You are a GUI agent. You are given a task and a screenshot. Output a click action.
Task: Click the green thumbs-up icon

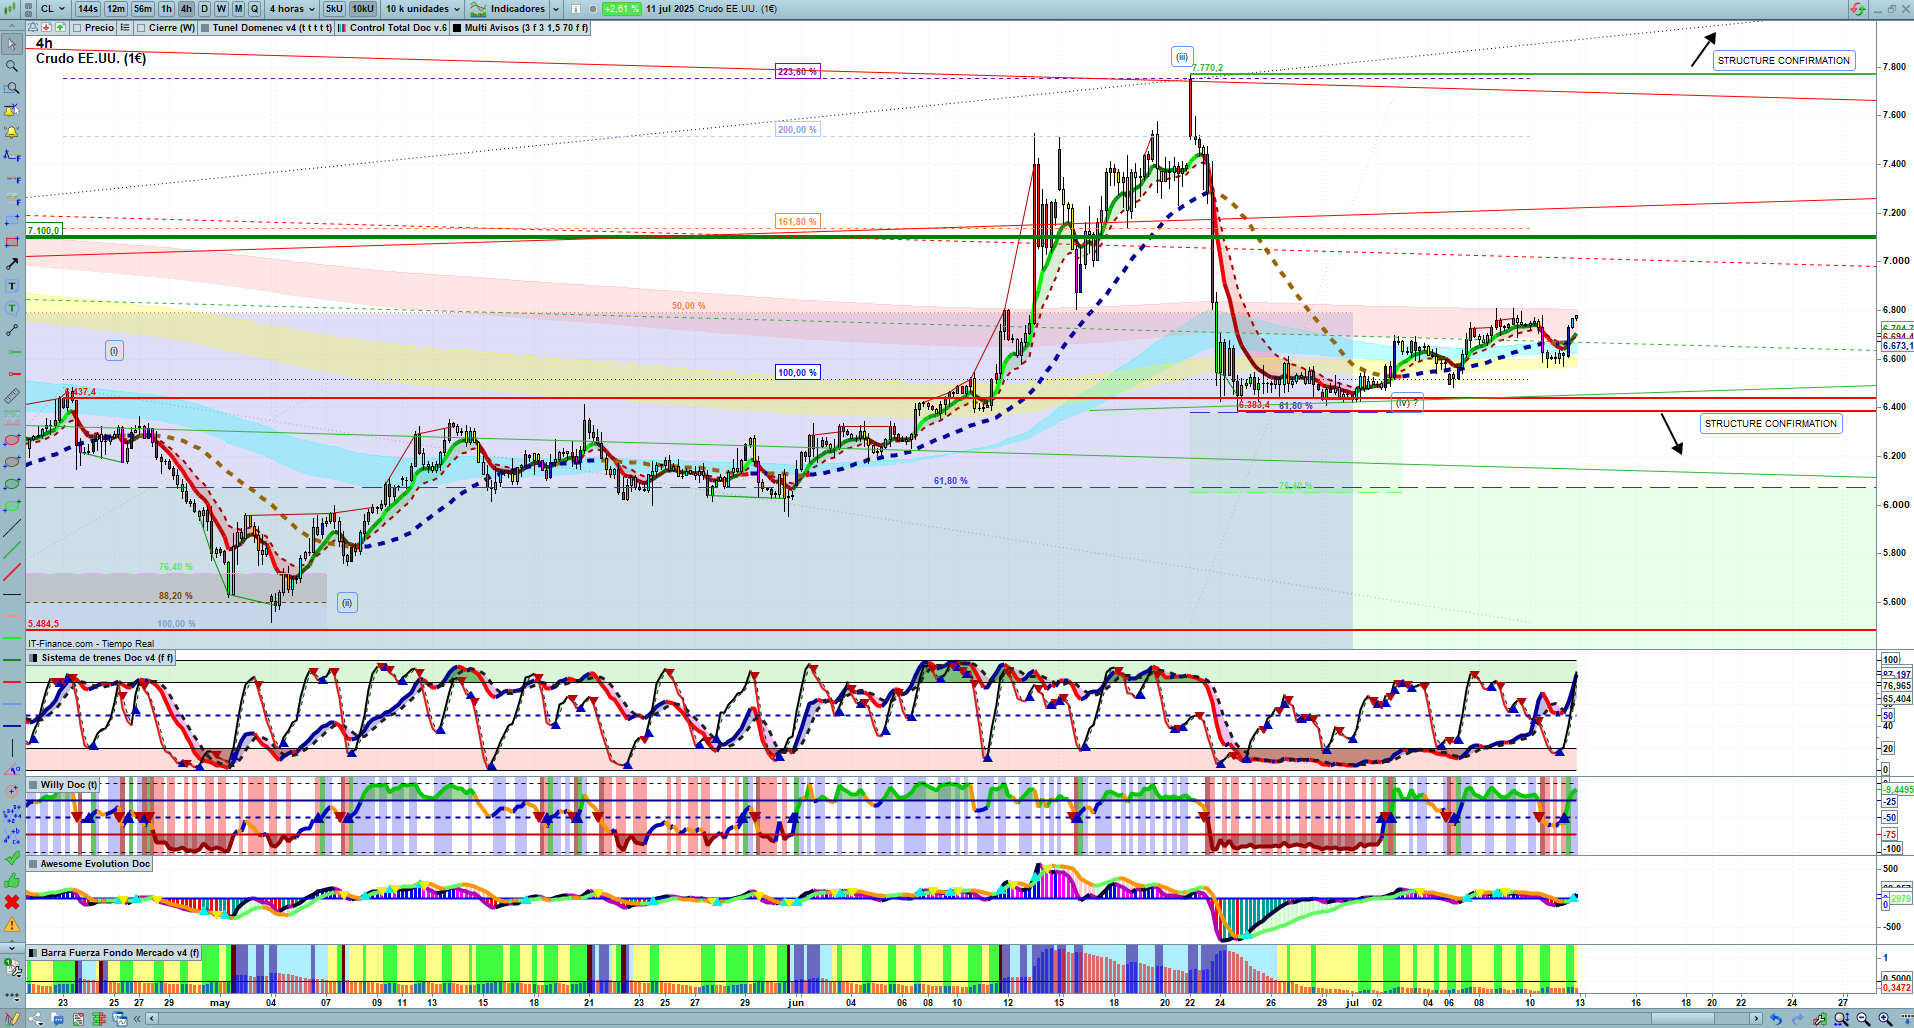pyautogui.click(x=12, y=880)
